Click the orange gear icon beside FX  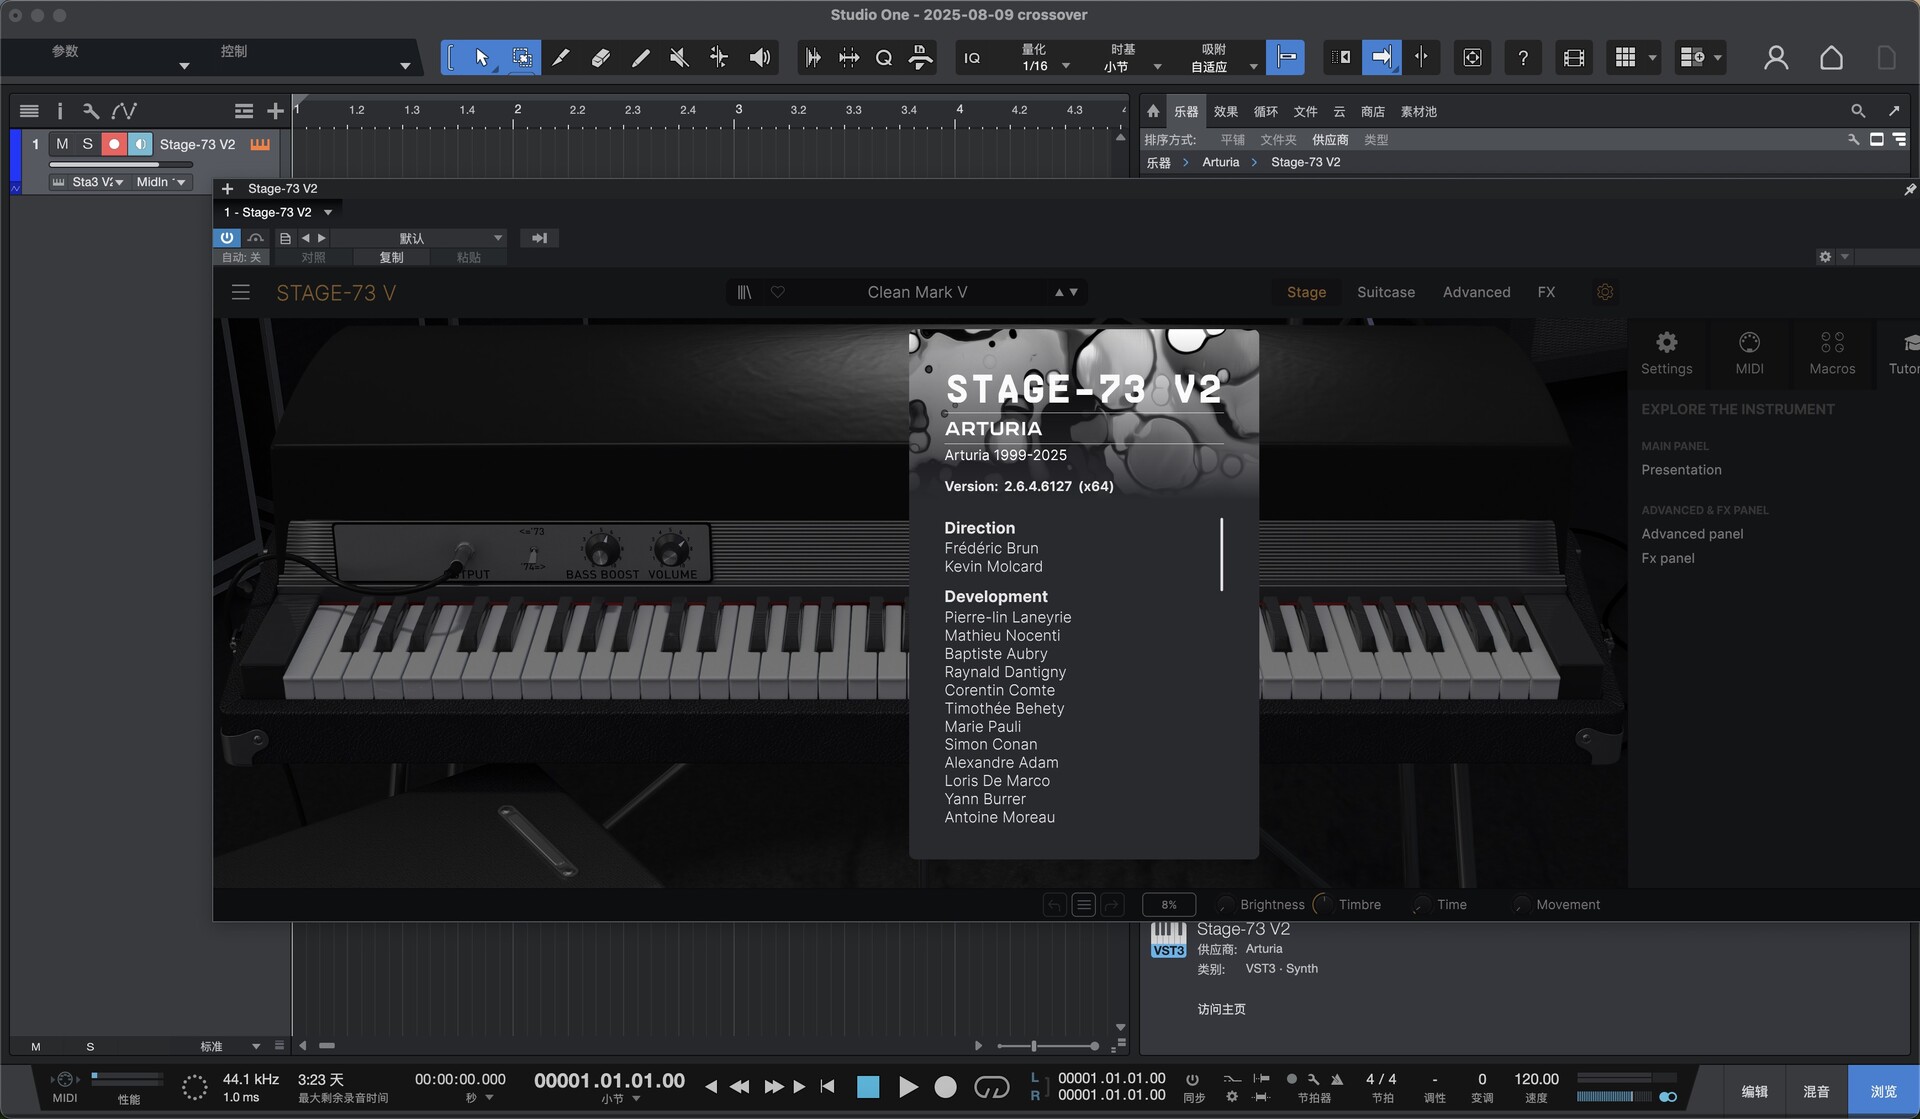(x=1605, y=292)
